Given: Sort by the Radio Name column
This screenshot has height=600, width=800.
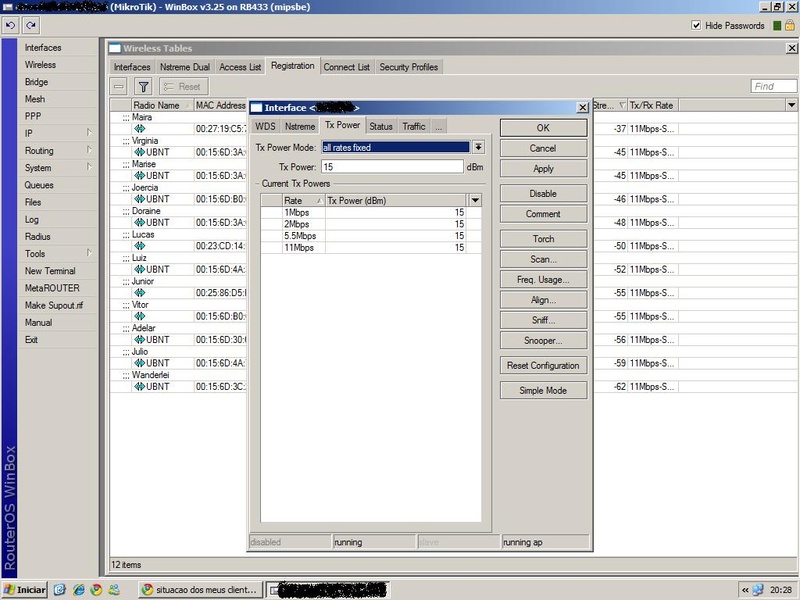Looking at the screenshot, I should click(163, 105).
